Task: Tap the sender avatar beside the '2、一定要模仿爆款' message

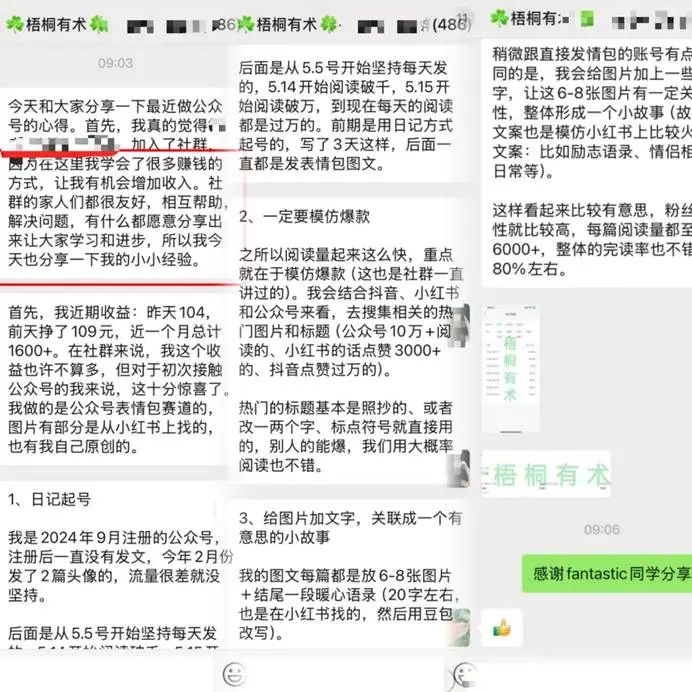Action: click(461, 325)
